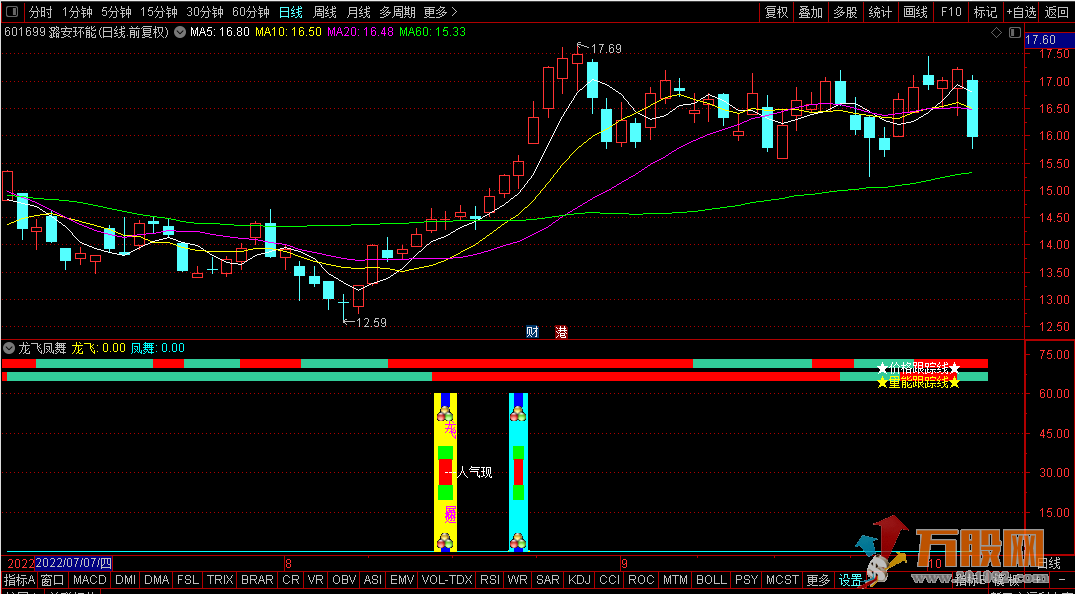Select the 30分钟 period
The image size is (1075, 594).
(x=204, y=12)
